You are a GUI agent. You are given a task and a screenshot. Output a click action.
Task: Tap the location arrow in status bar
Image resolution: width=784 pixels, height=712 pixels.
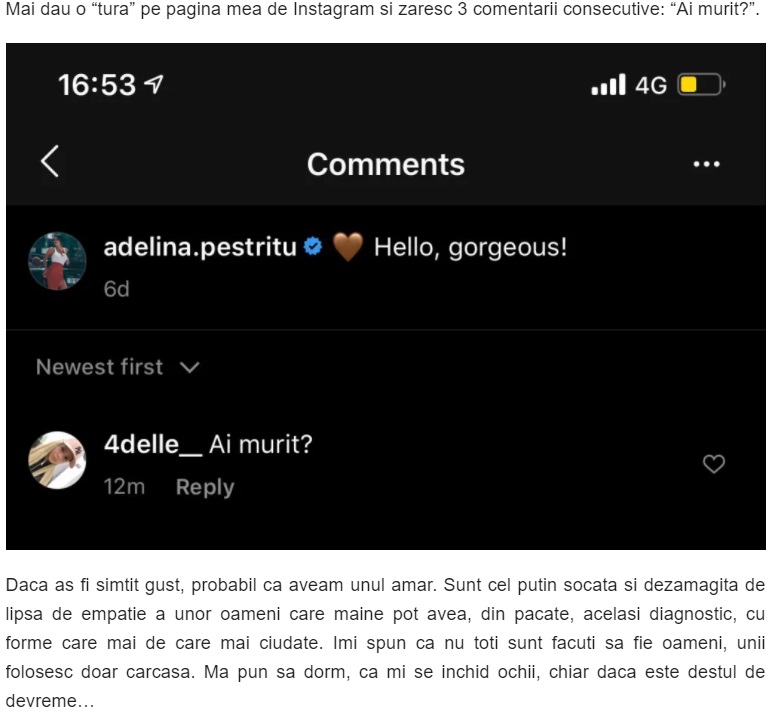point(154,86)
